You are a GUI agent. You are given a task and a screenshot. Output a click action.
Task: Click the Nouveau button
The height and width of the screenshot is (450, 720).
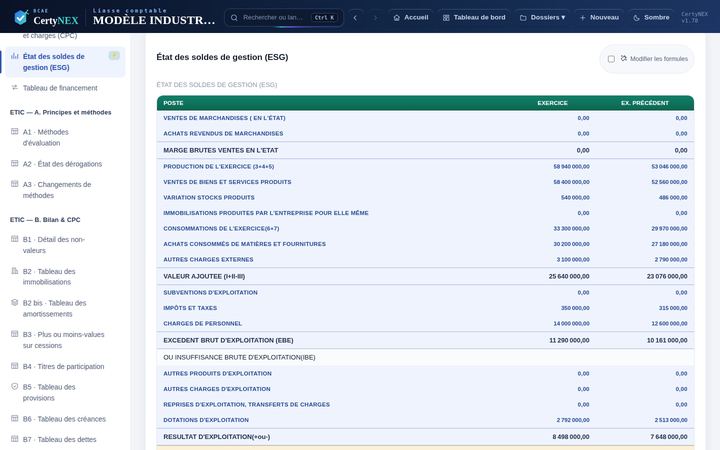[599, 17]
